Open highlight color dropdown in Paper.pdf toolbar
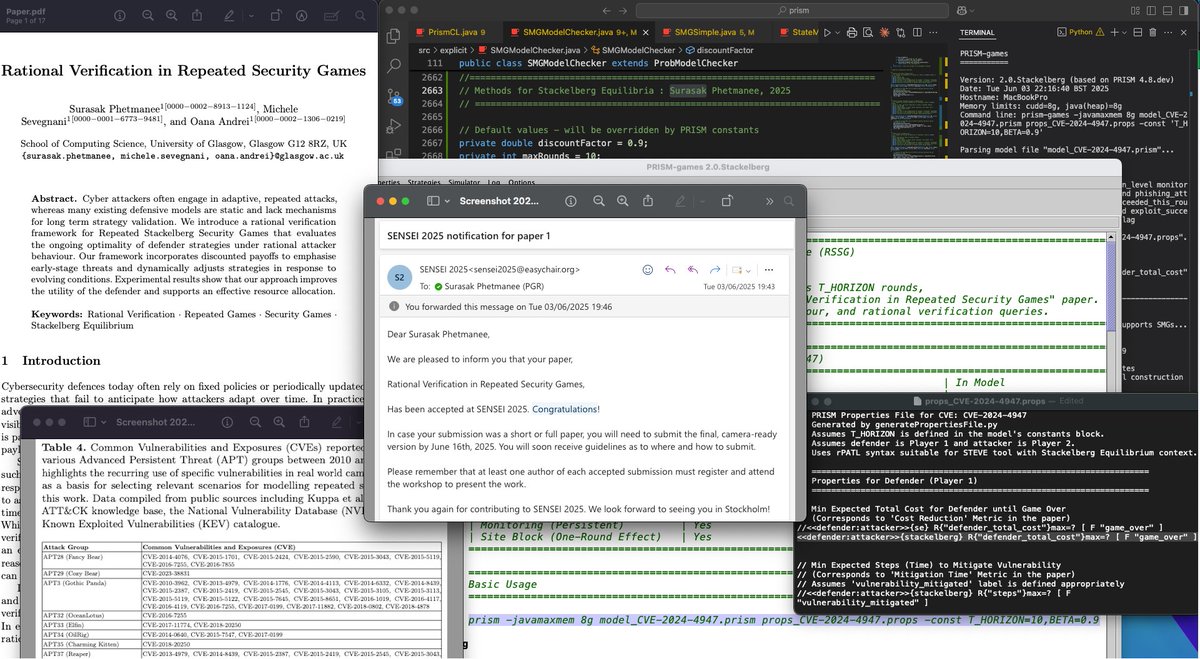The height and width of the screenshot is (659, 1200). pos(251,16)
